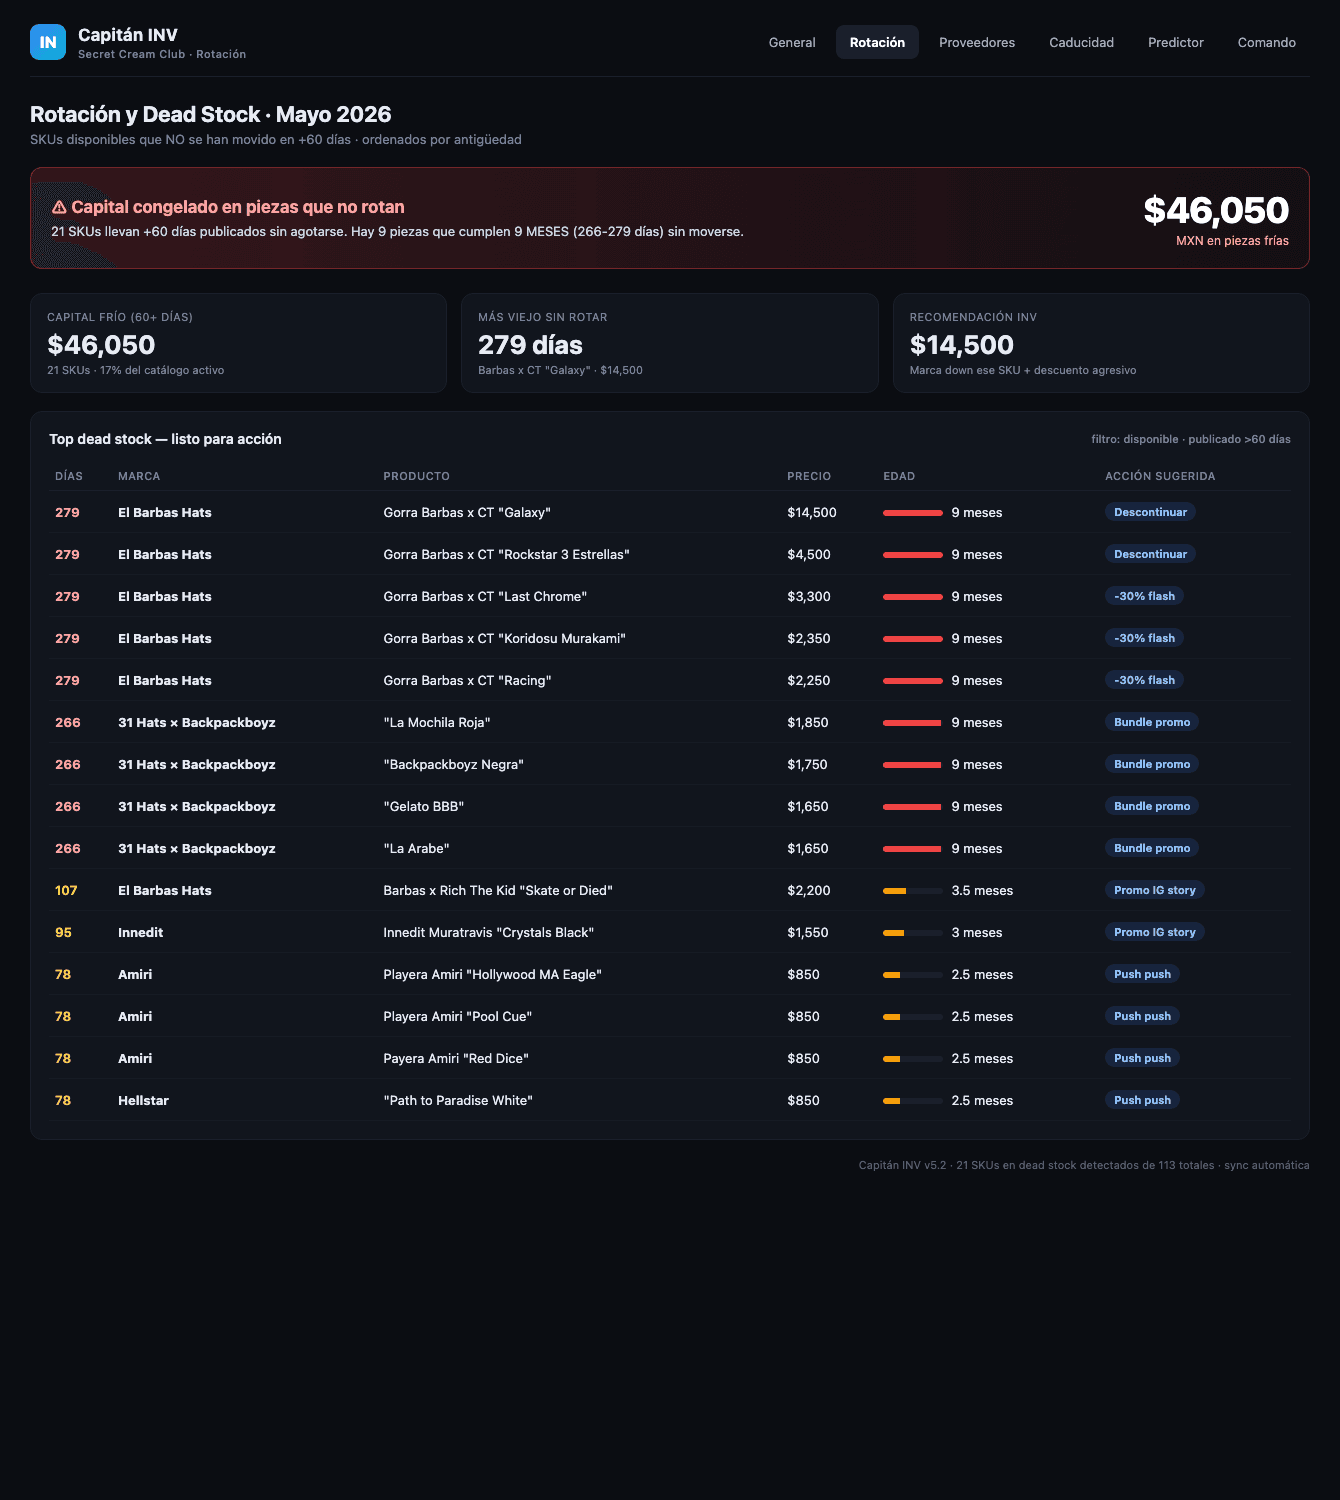Click the 95 days value
The image size is (1340, 1500).
point(63,932)
